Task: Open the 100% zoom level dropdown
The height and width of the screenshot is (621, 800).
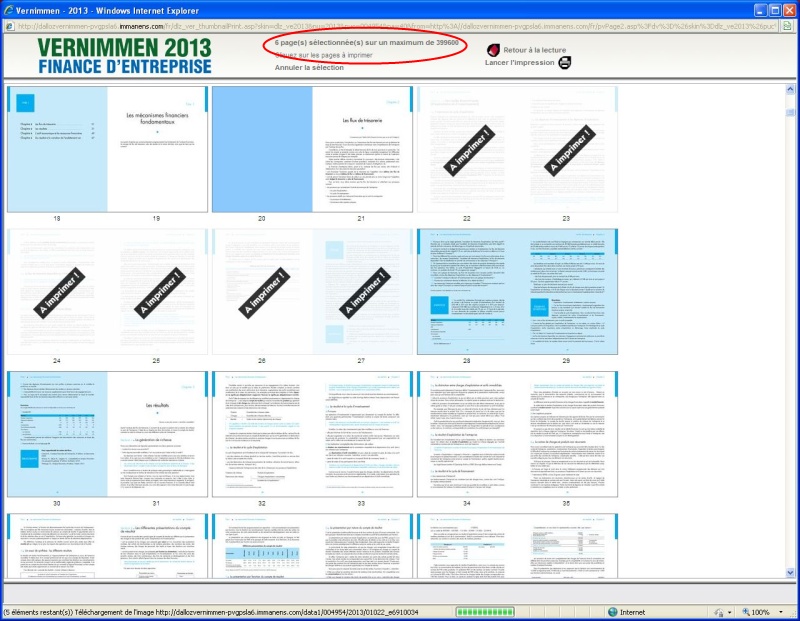Action: (x=781, y=612)
